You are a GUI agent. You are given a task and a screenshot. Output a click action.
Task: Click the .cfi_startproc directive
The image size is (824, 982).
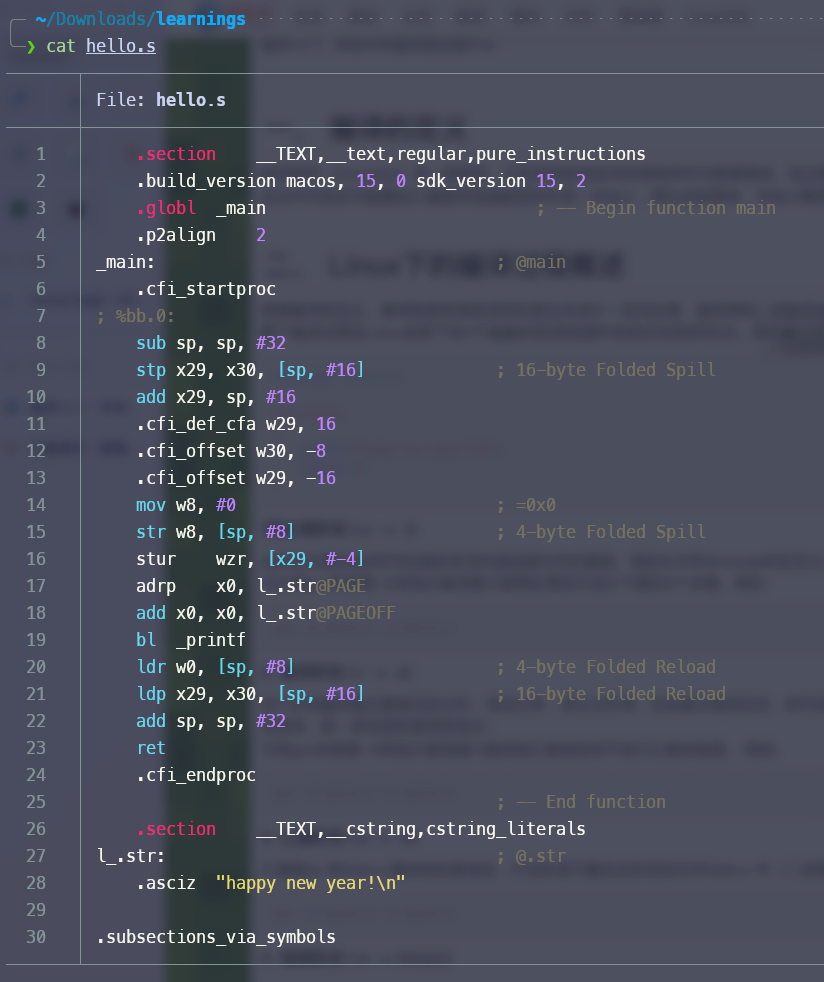click(x=206, y=289)
